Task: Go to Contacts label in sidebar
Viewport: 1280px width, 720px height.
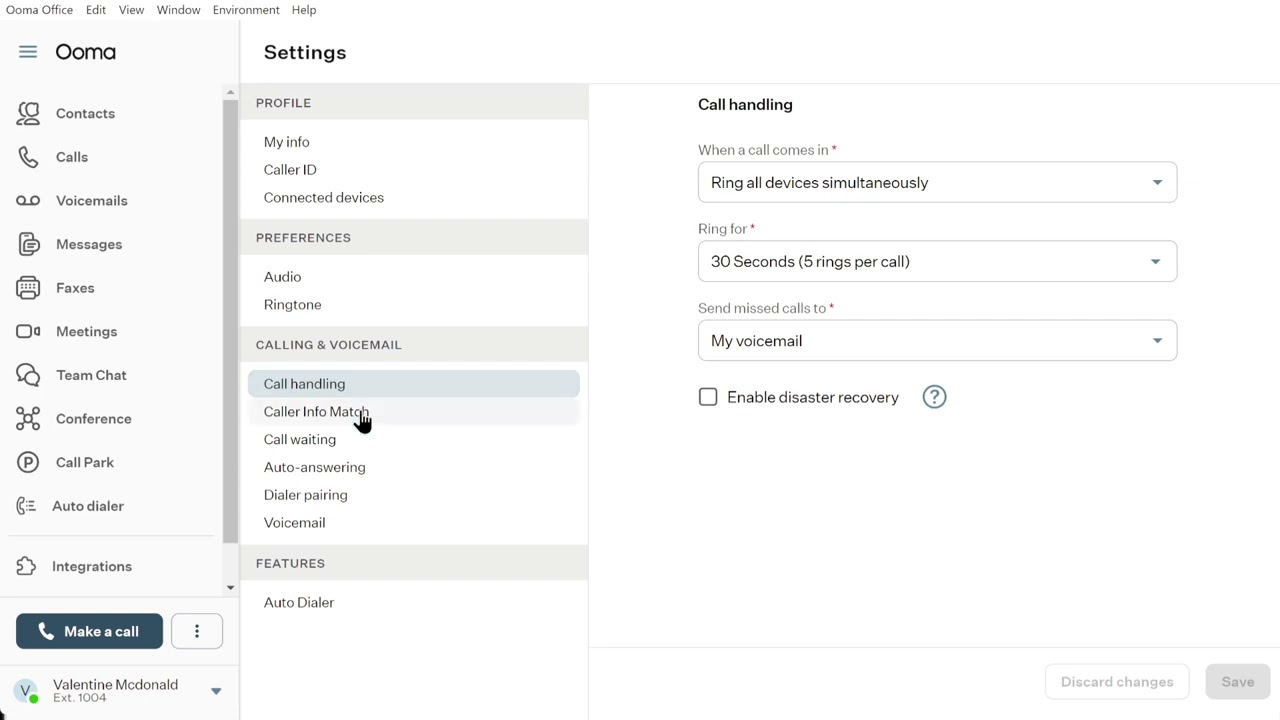Action: [x=85, y=113]
